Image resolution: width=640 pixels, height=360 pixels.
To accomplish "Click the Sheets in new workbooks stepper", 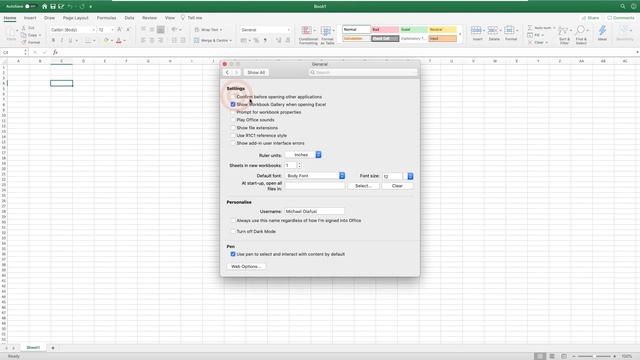I will point(300,165).
